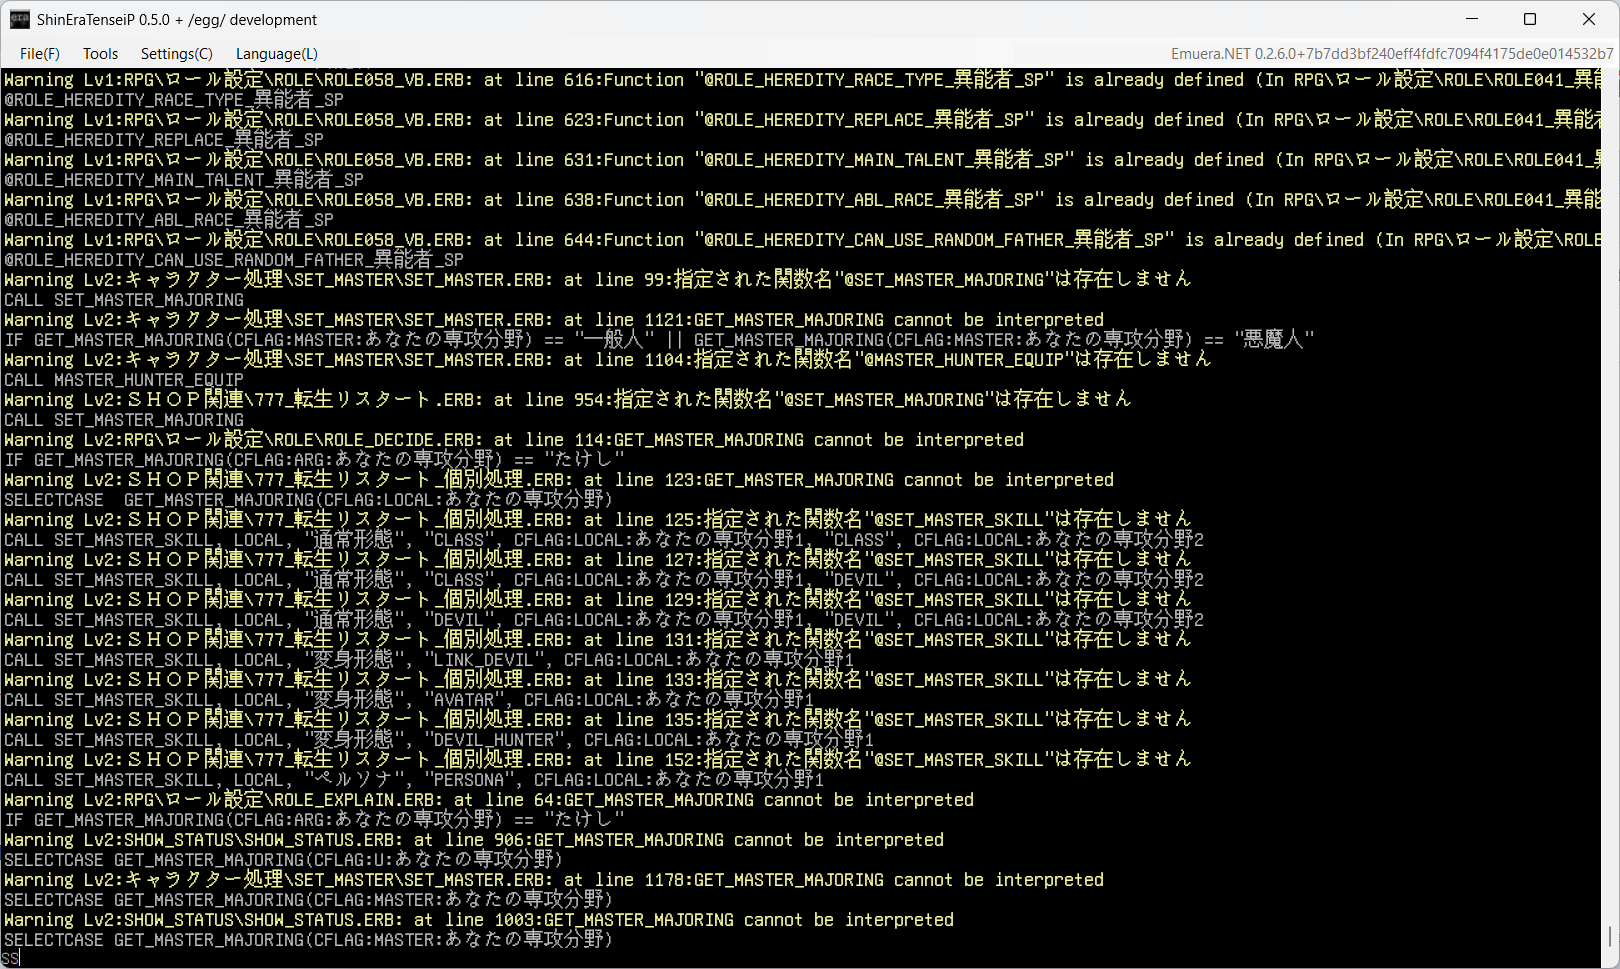
Task: Click the Emuera.NET version text
Action: (1392, 54)
